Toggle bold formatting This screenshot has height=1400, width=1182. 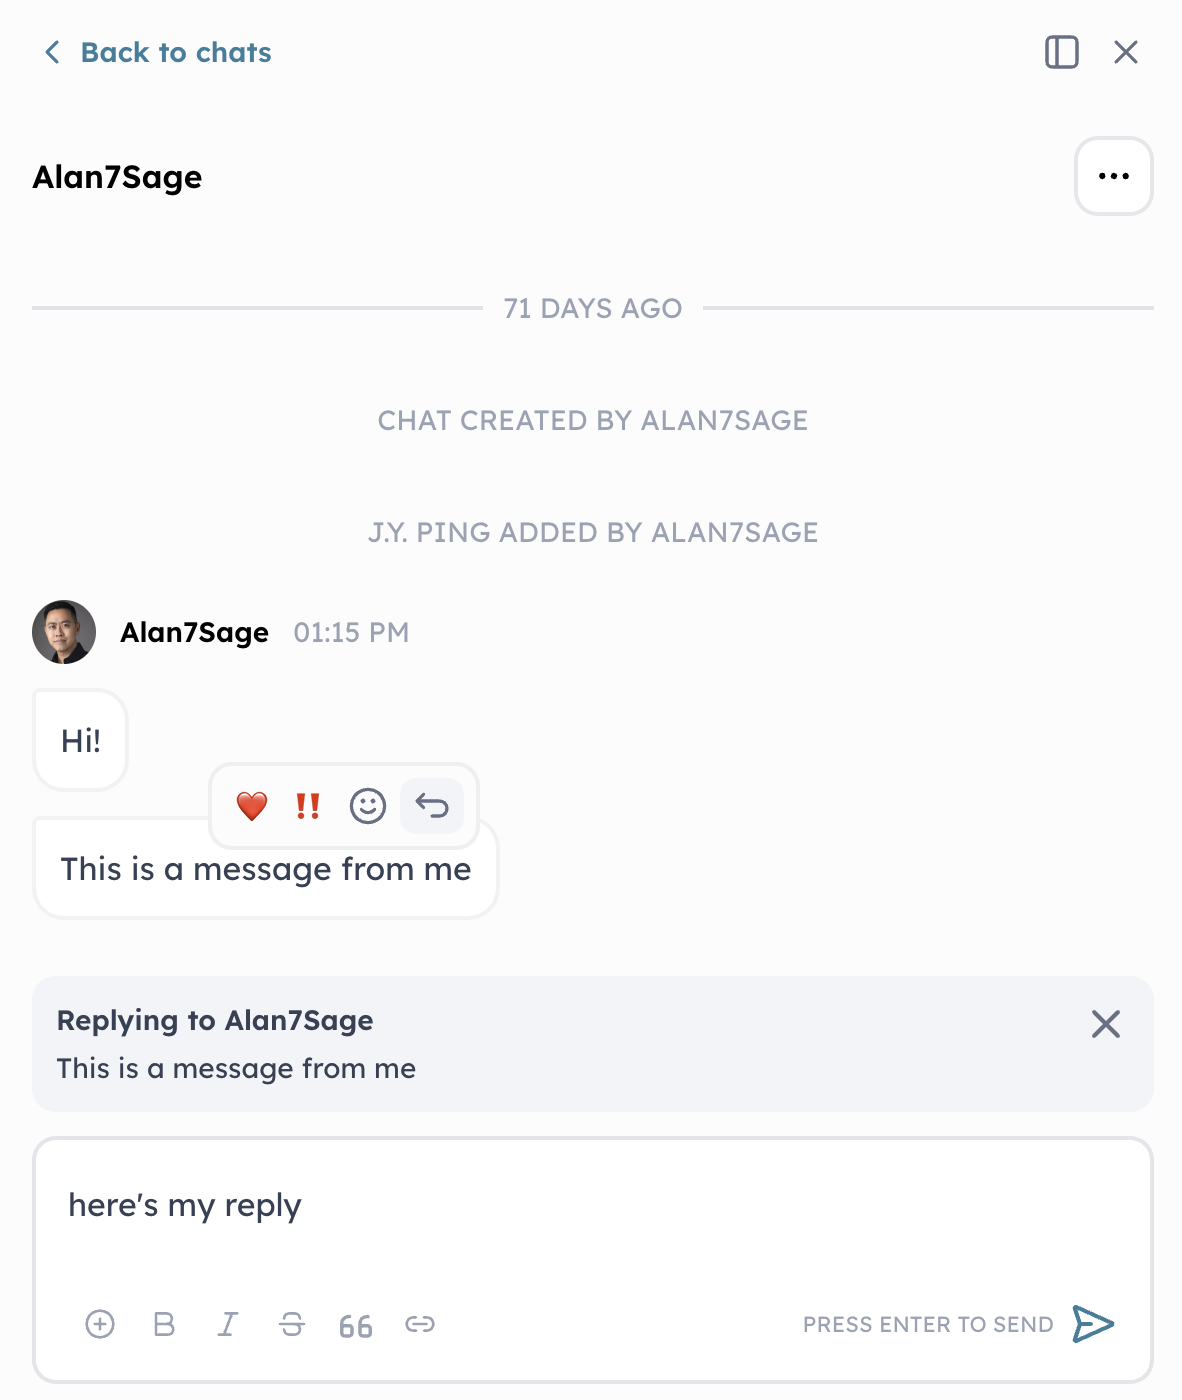[164, 1324]
